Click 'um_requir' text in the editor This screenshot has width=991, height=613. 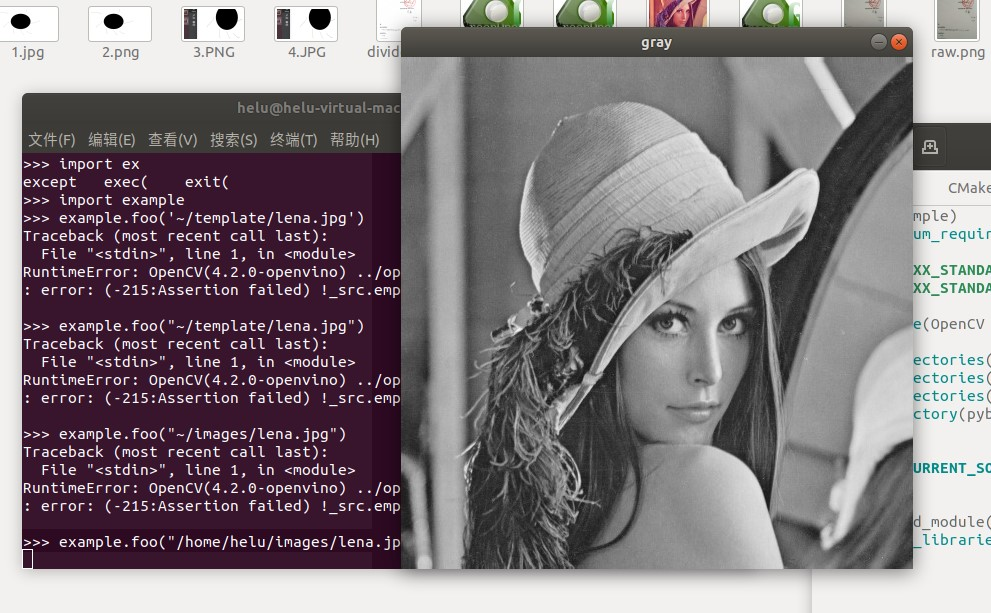(x=952, y=234)
